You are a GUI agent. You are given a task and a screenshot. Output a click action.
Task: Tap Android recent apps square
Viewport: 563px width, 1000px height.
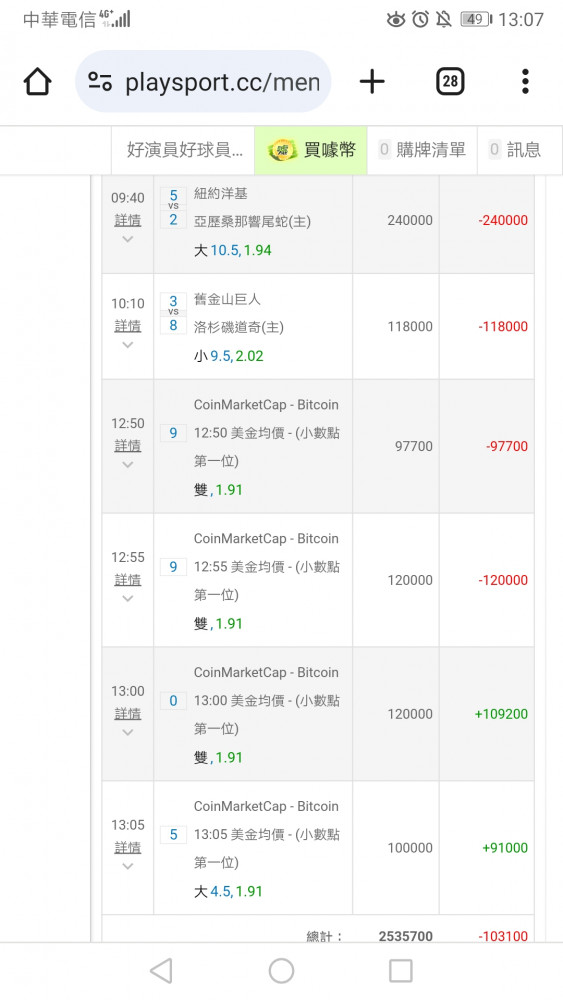click(x=401, y=971)
